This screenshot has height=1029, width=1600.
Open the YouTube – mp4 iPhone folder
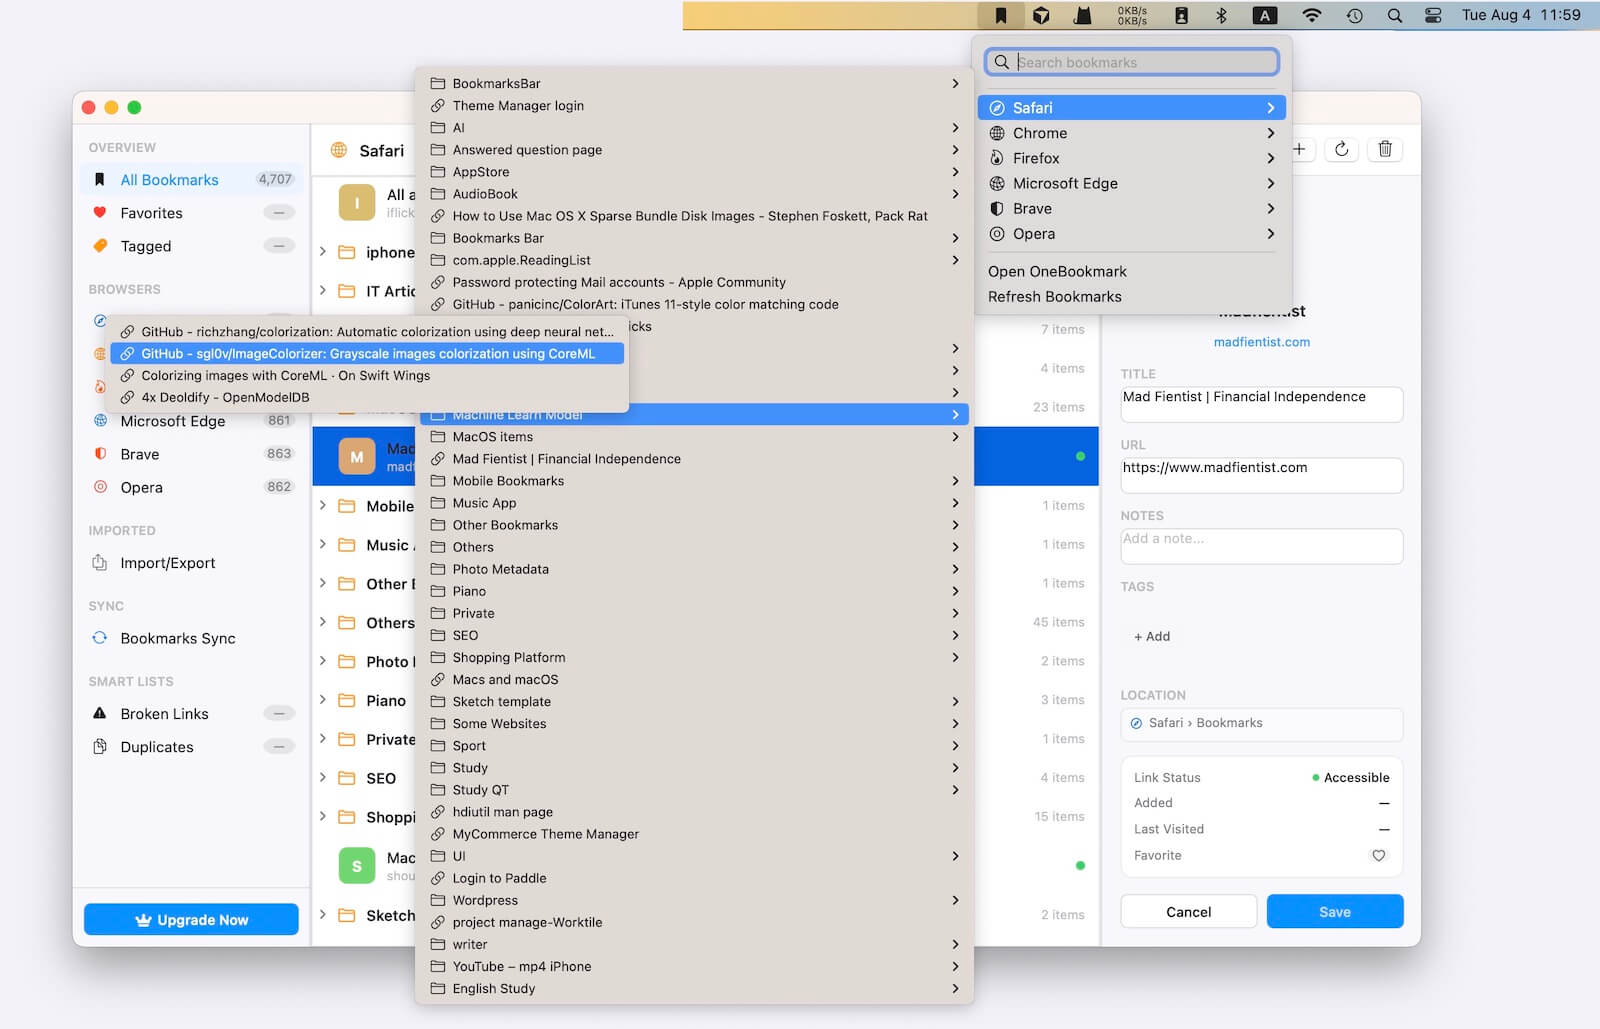pyautogui.click(x=694, y=966)
